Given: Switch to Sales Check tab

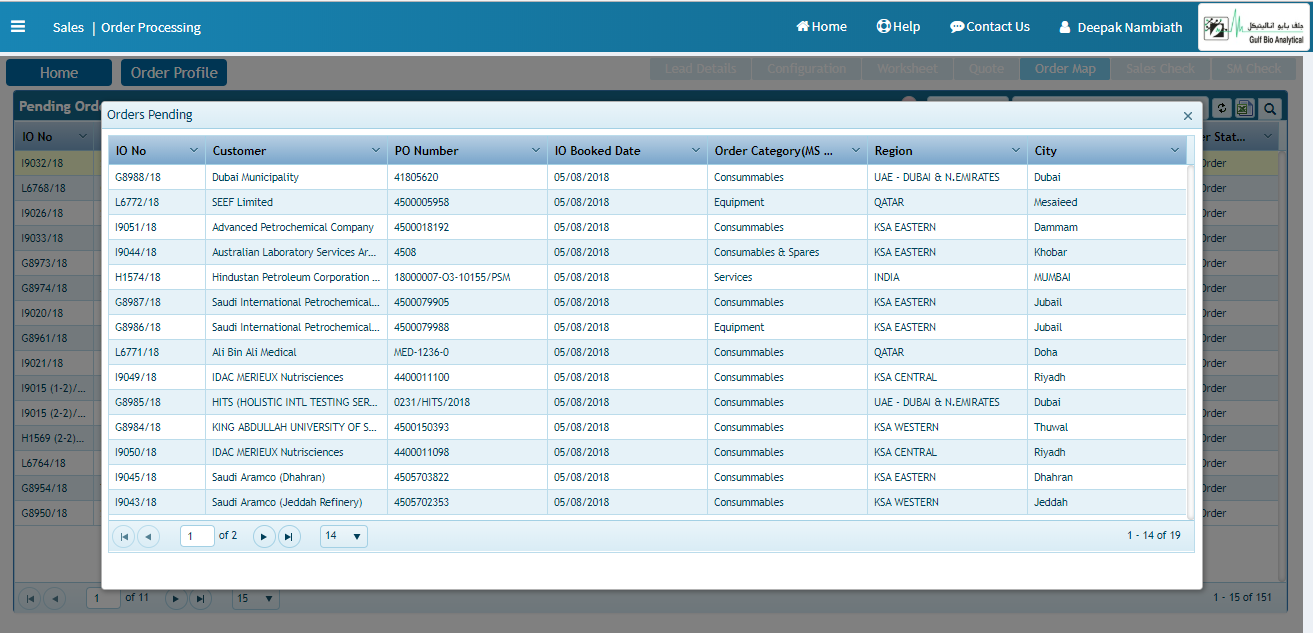Looking at the screenshot, I should 1160,69.
